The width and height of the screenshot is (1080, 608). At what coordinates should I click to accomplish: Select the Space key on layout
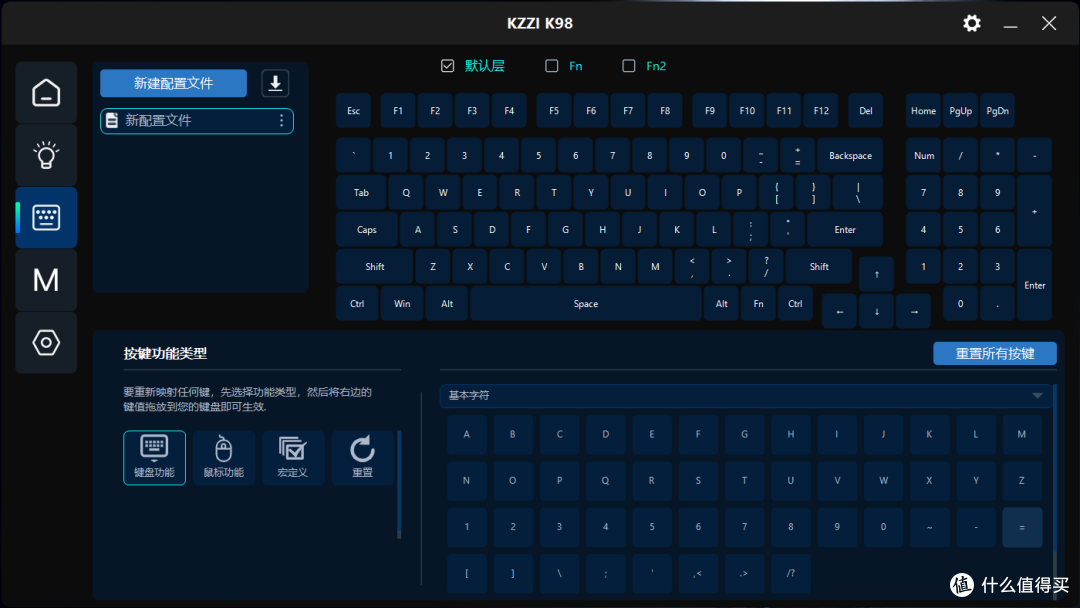click(585, 304)
